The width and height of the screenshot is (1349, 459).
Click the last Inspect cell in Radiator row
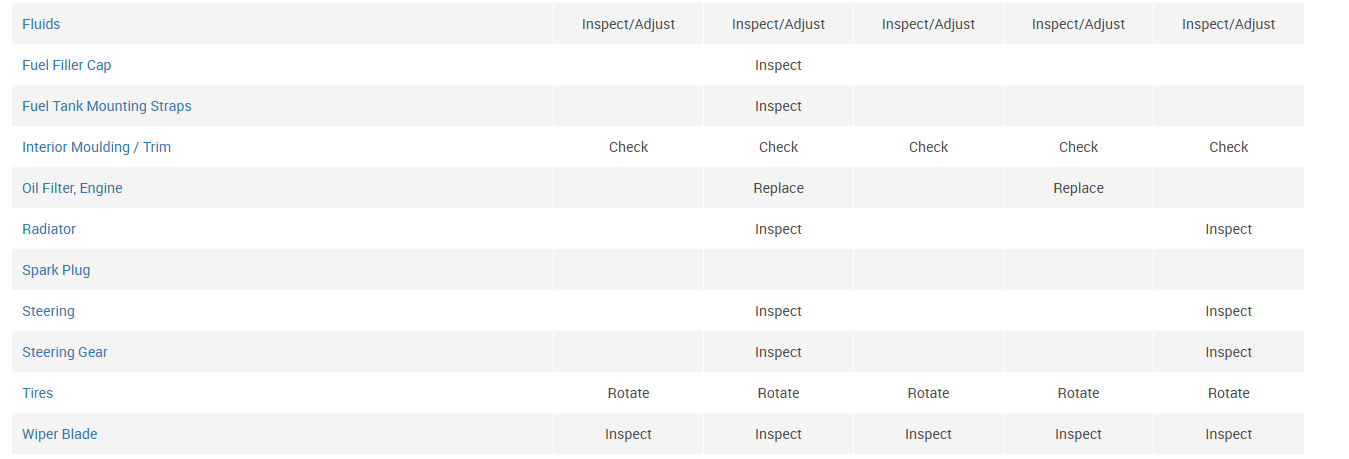click(1228, 229)
